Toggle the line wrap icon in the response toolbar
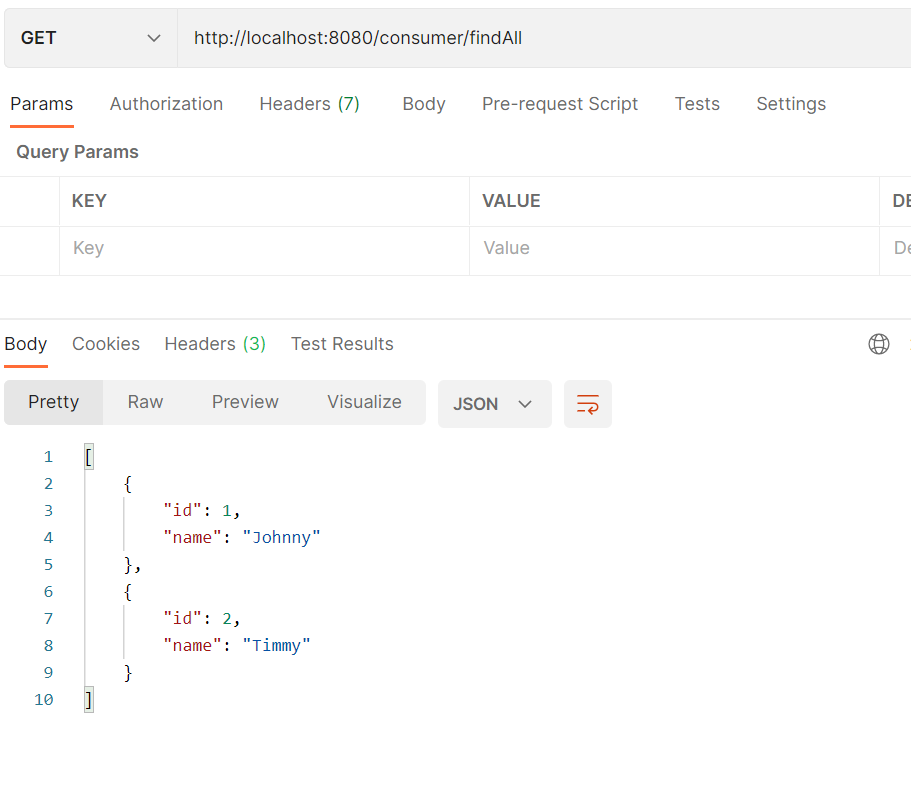The image size is (911, 805). (x=587, y=404)
